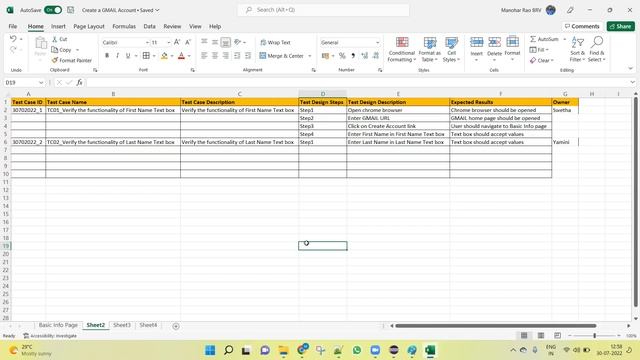Image resolution: width=640 pixels, height=360 pixels.
Task: Toggle middle vertical alignment
Action: pyautogui.click(x=215, y=42)
